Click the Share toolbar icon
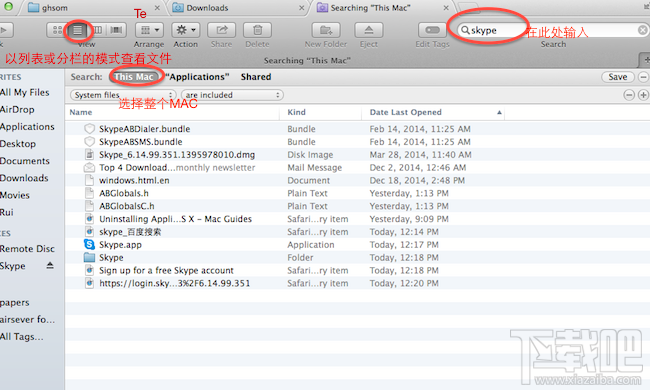This screenshot has width=650, height=390. [x=221, y=30]
